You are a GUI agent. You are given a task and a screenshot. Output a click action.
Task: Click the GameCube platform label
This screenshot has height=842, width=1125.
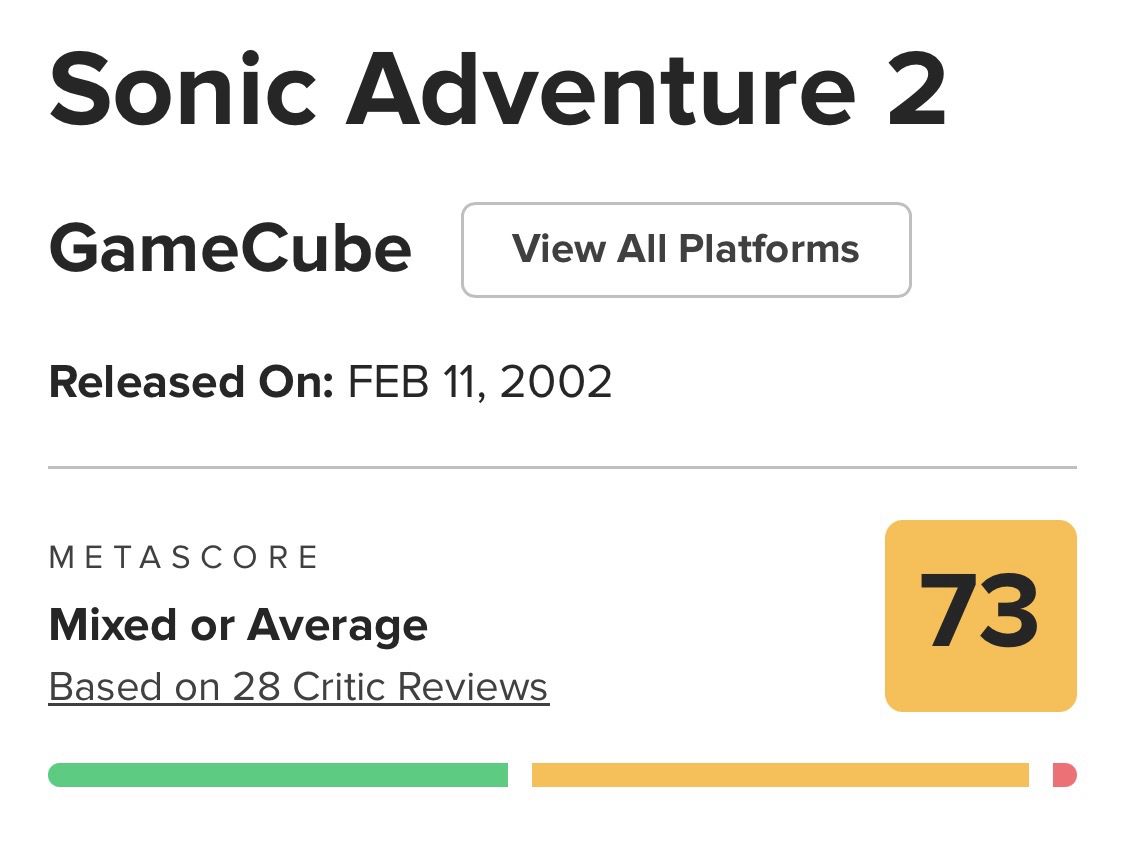230,249
